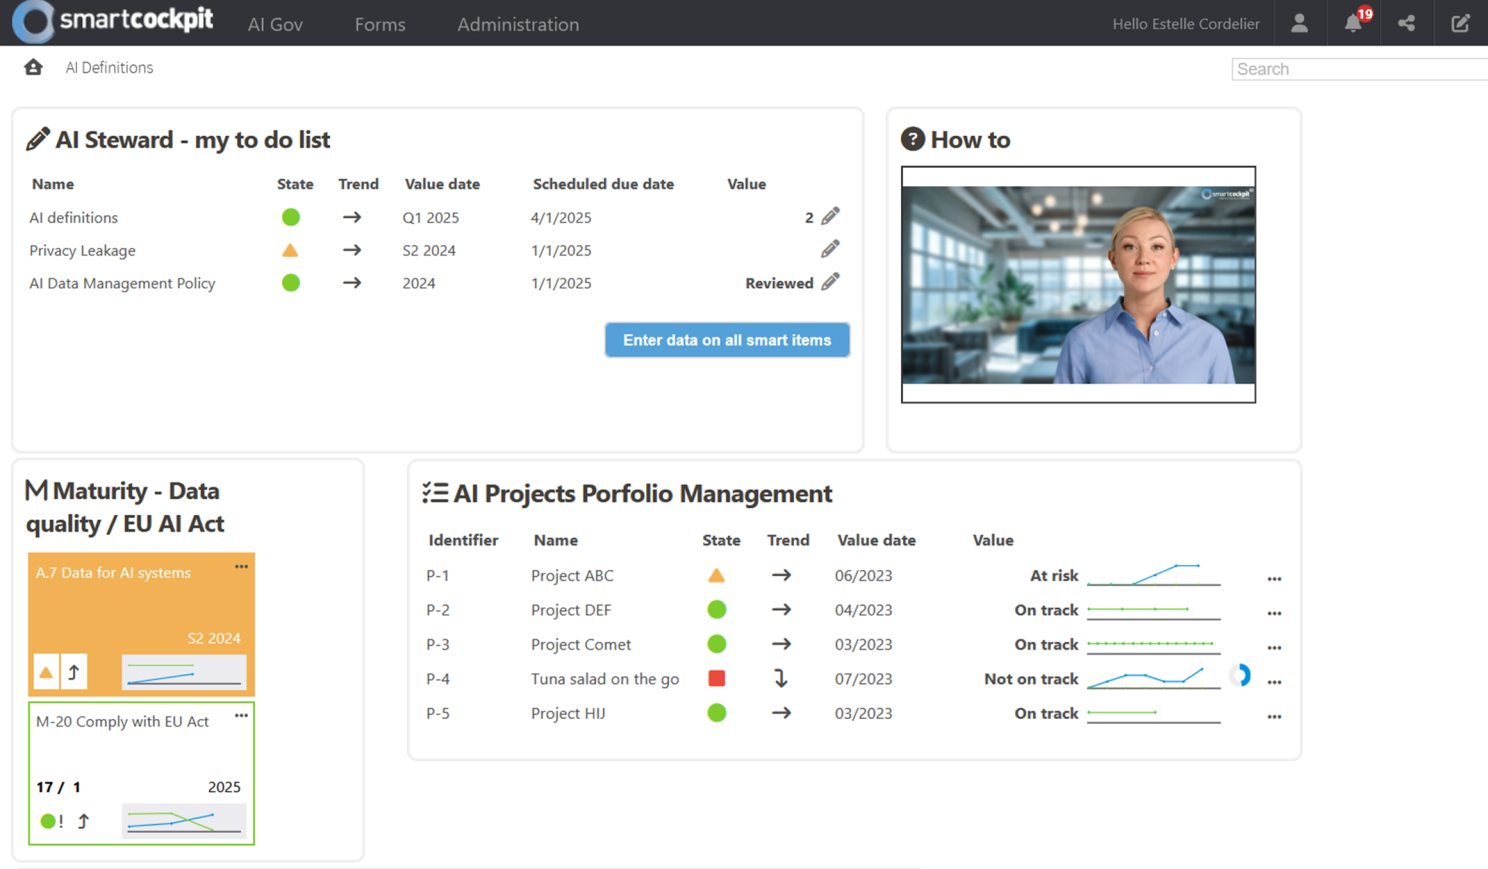Screen dimensions: 1488x869
Task: Expand options for Tuna salad project
Action: click(x=1274, y=681)
